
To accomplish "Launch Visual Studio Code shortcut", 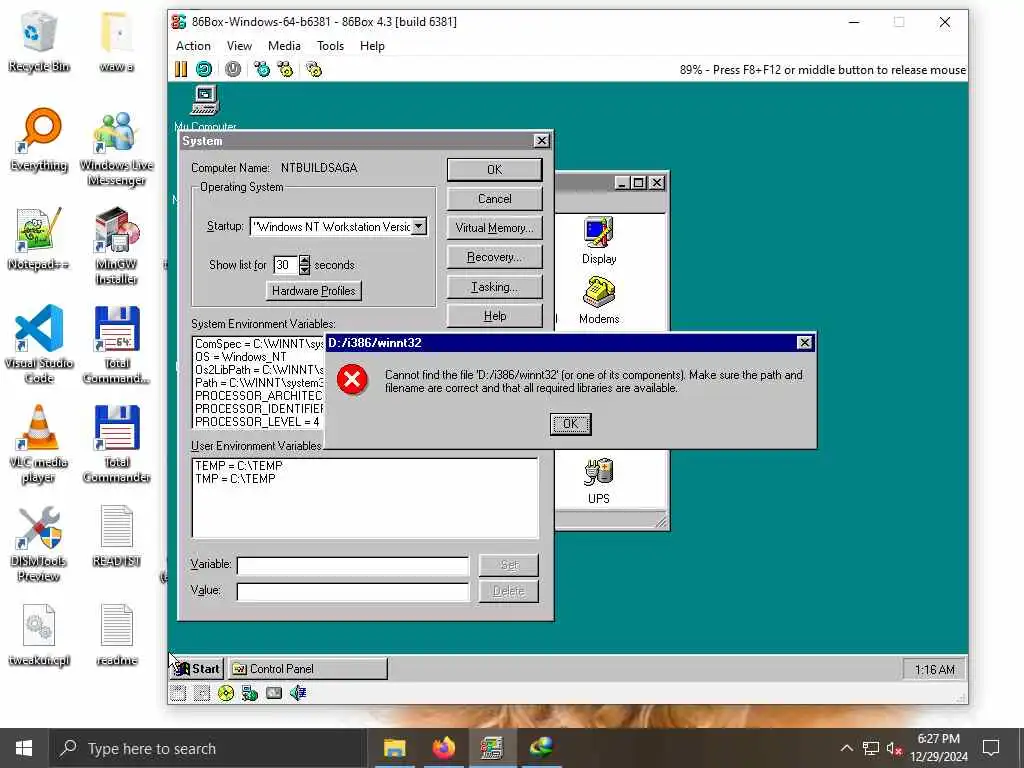I will point(39,345).
